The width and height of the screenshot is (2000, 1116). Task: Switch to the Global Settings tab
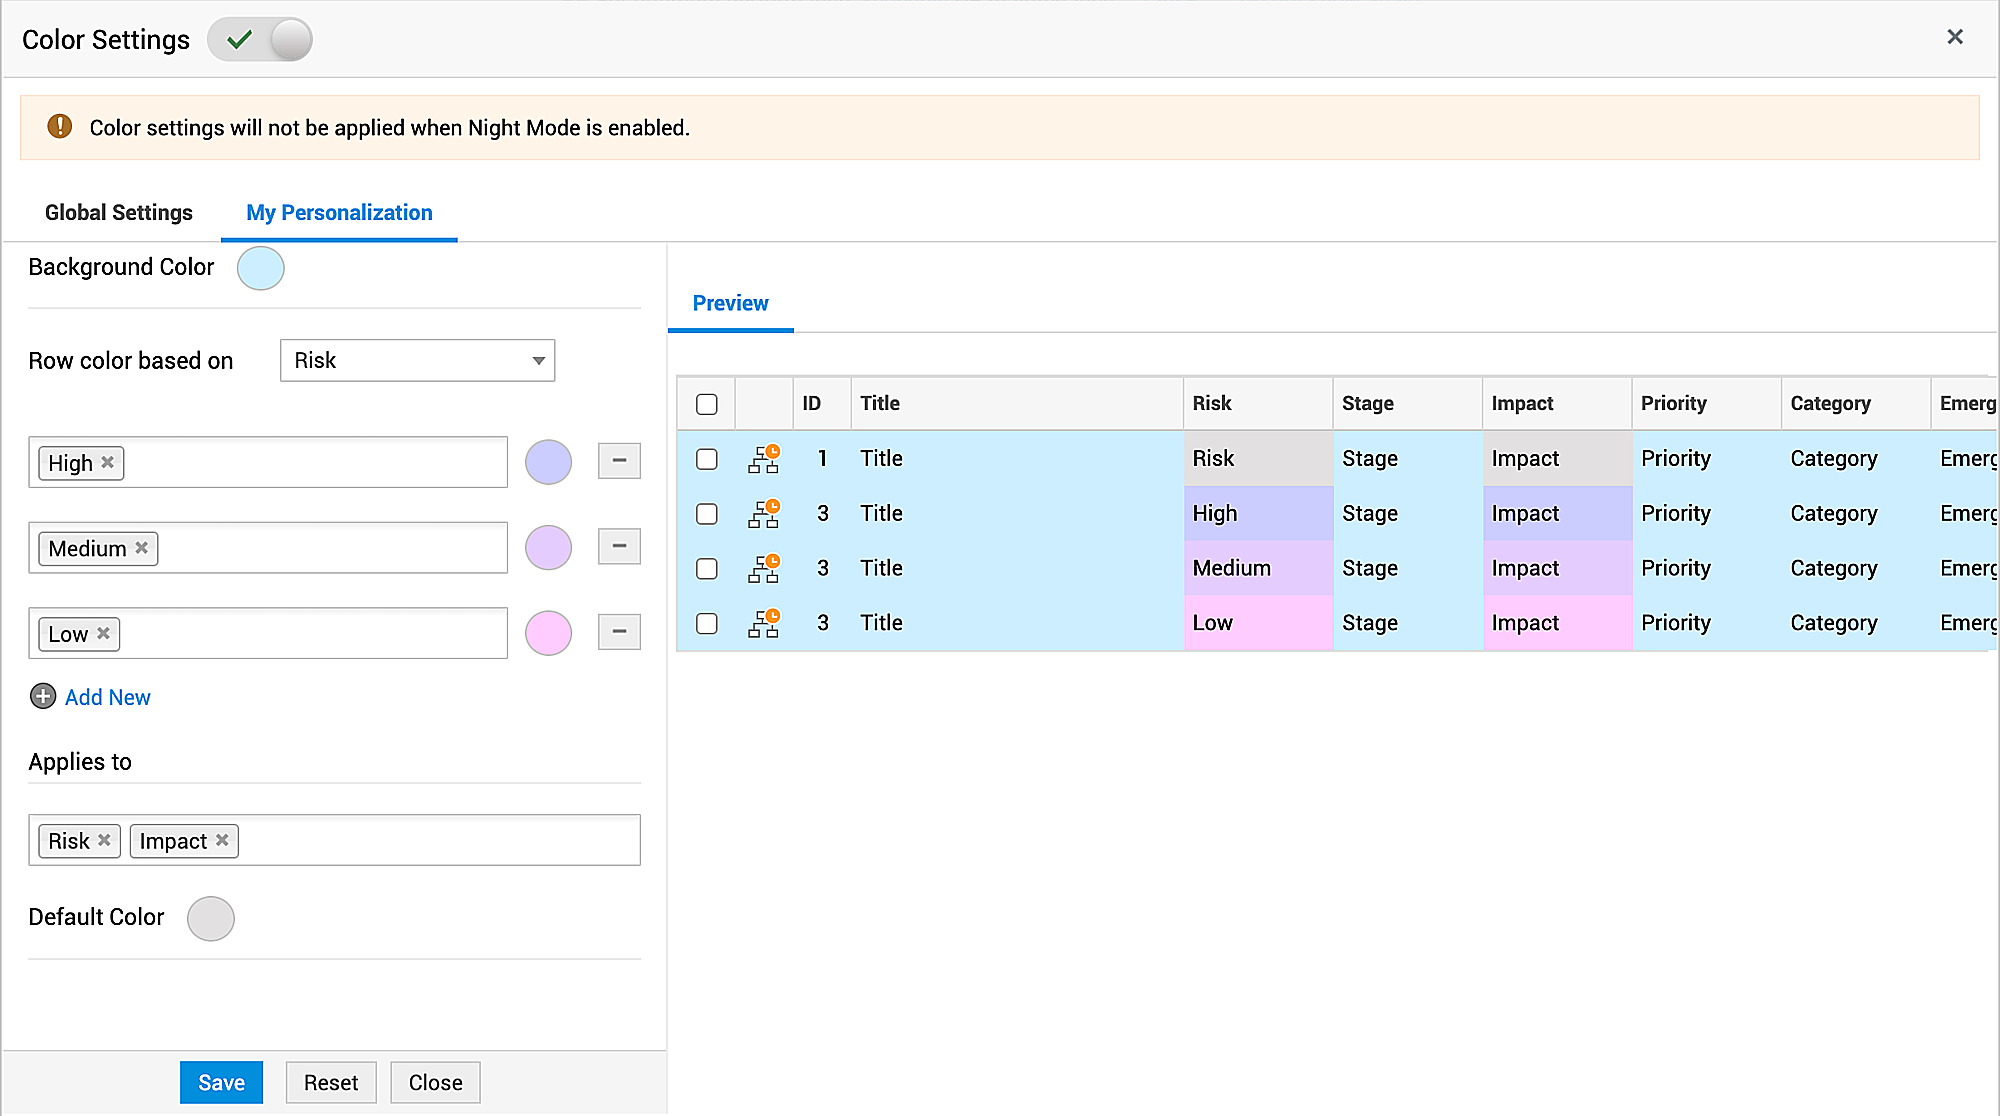point(118,212)
